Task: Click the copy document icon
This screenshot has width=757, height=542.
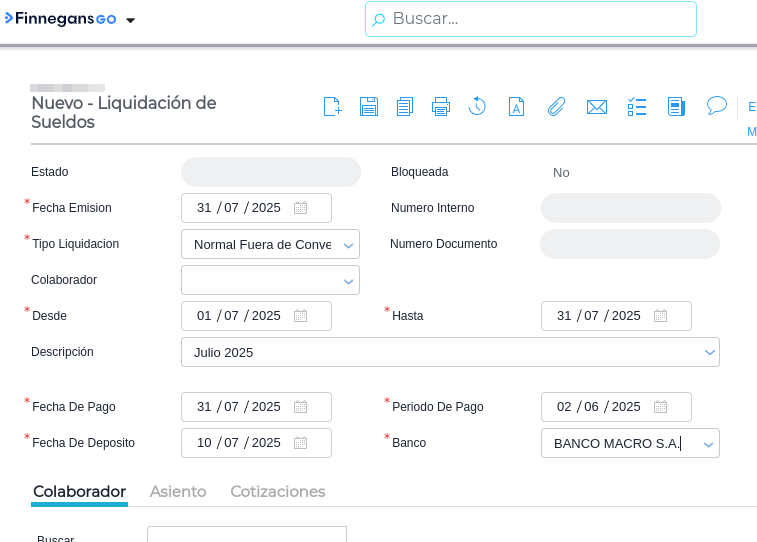Action: point(405,107)
